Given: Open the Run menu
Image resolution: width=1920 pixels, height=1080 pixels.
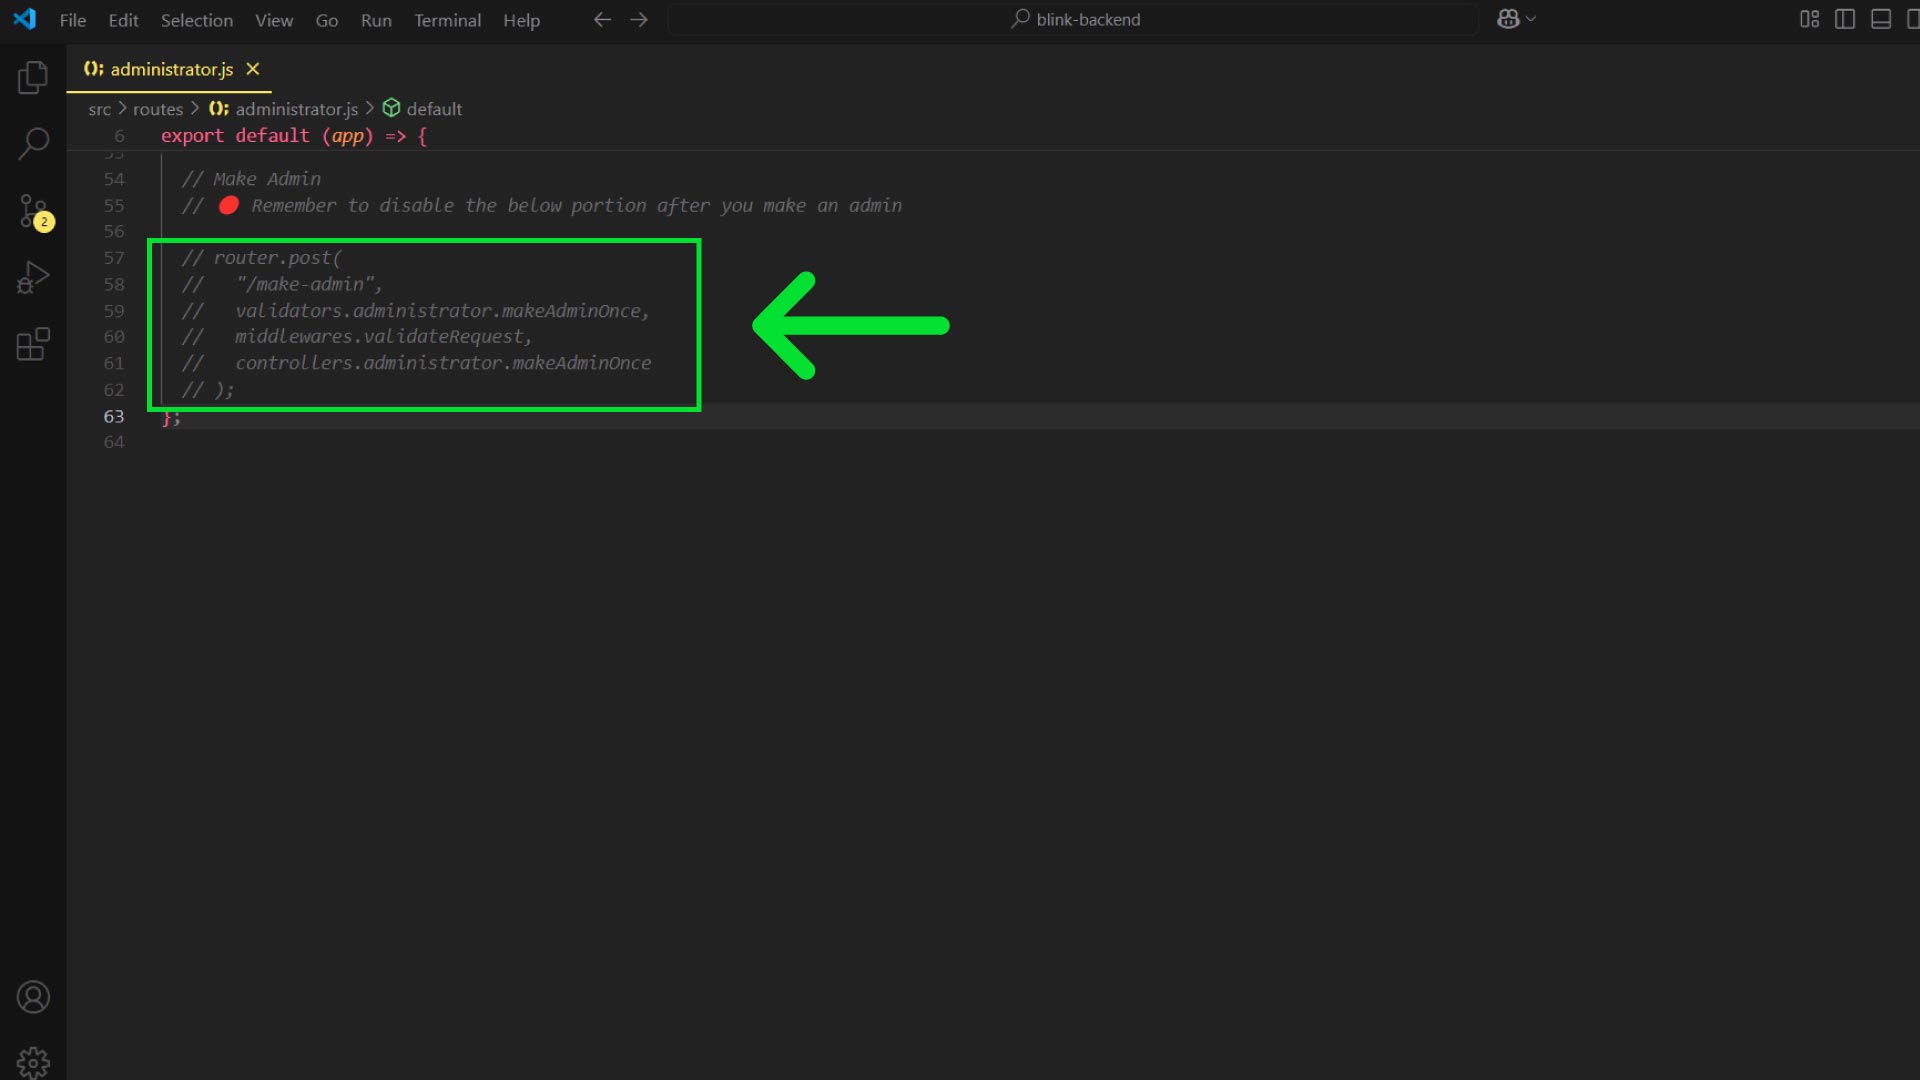Looking at the screenshot, I should coord(376,20).
